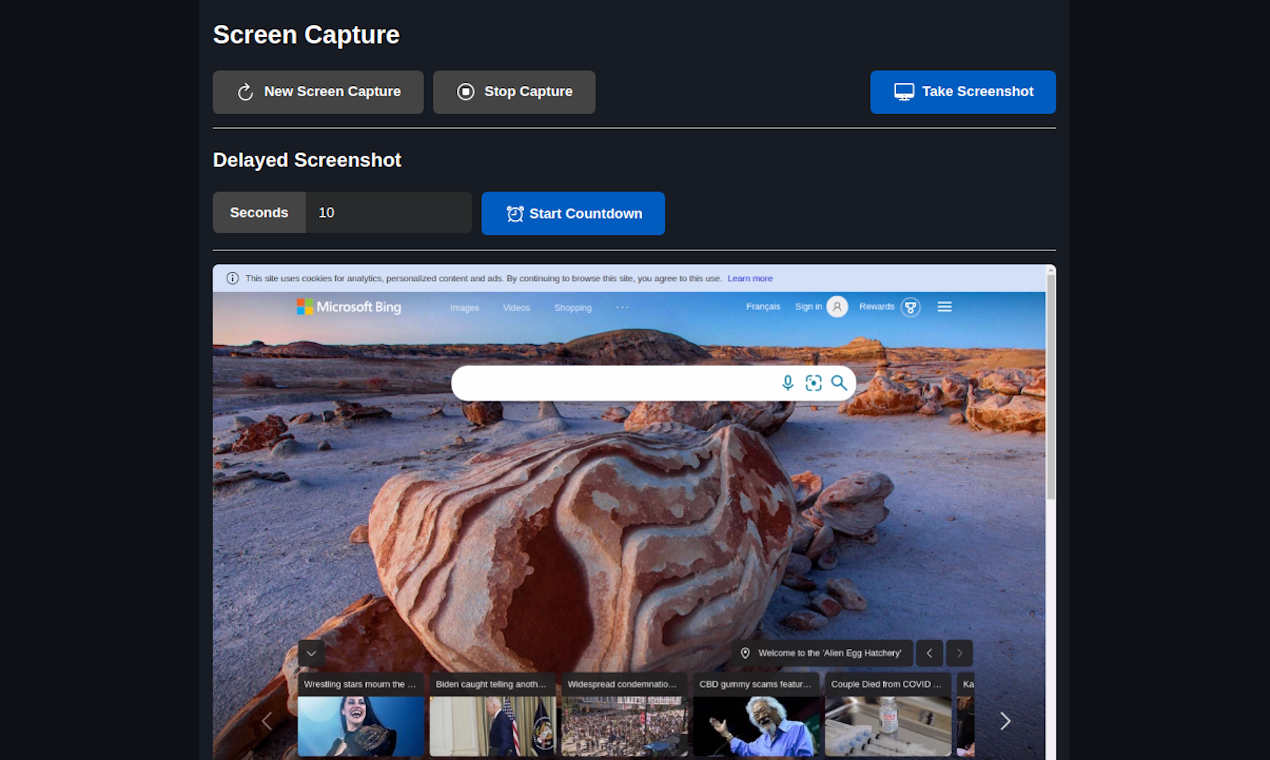Start a voice search with the microphone icon

[788, 382]
